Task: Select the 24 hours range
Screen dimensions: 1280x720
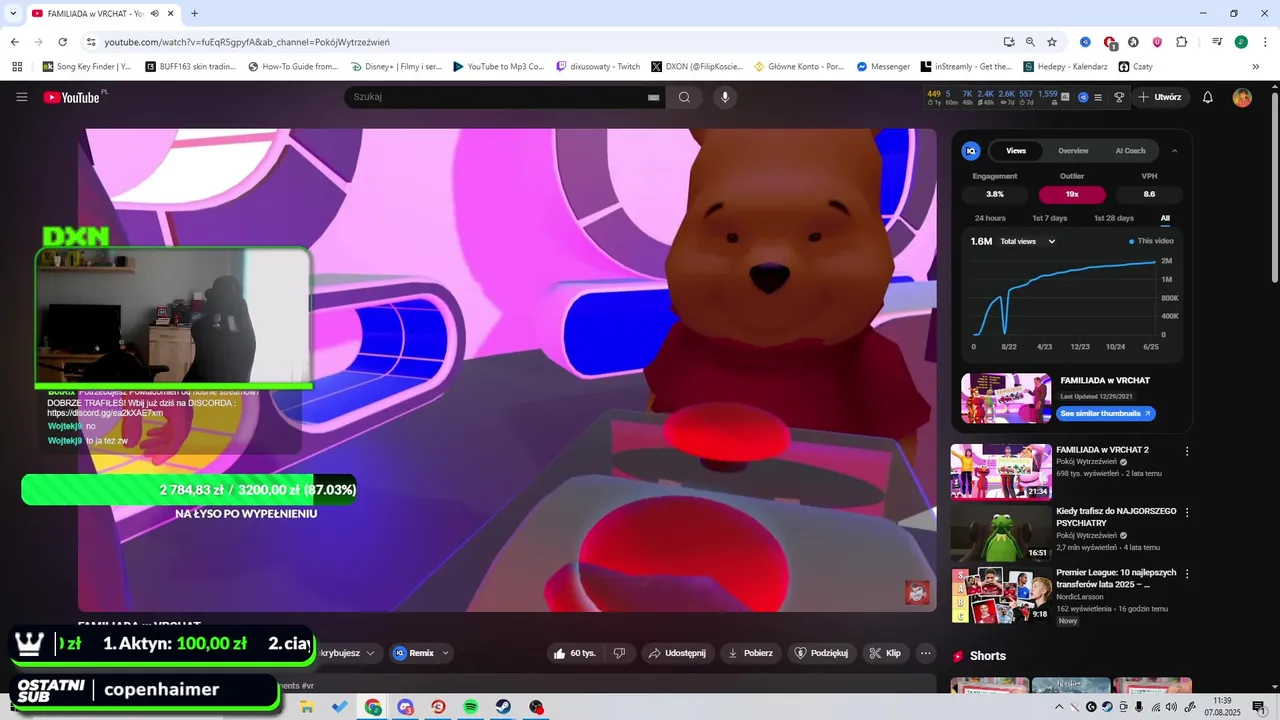Action: click(990, 218)
